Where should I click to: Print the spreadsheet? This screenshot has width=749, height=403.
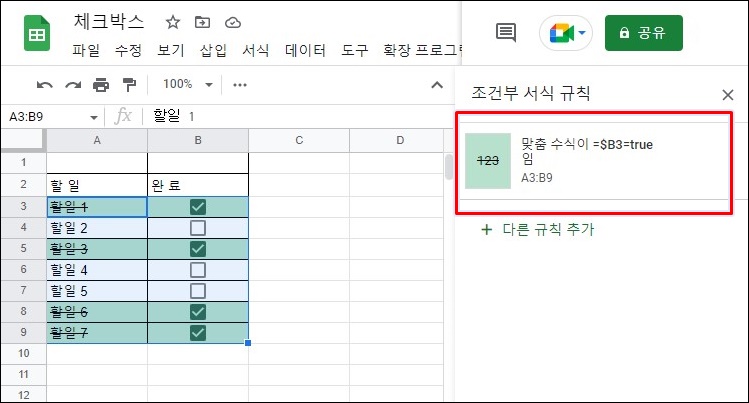click(101, 85)
